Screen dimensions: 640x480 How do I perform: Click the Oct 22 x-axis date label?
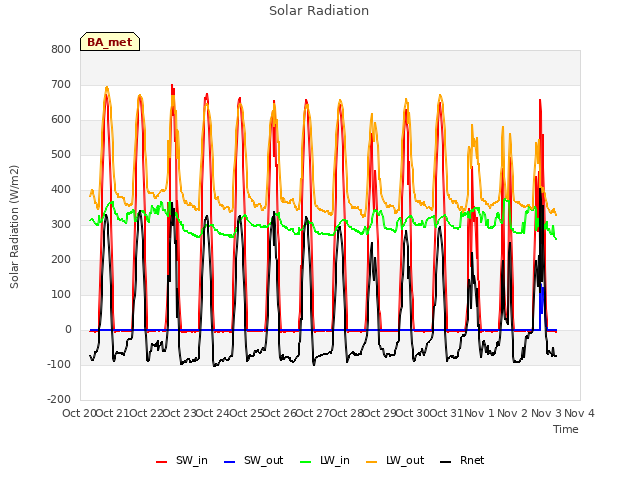(x=147, y=413)
